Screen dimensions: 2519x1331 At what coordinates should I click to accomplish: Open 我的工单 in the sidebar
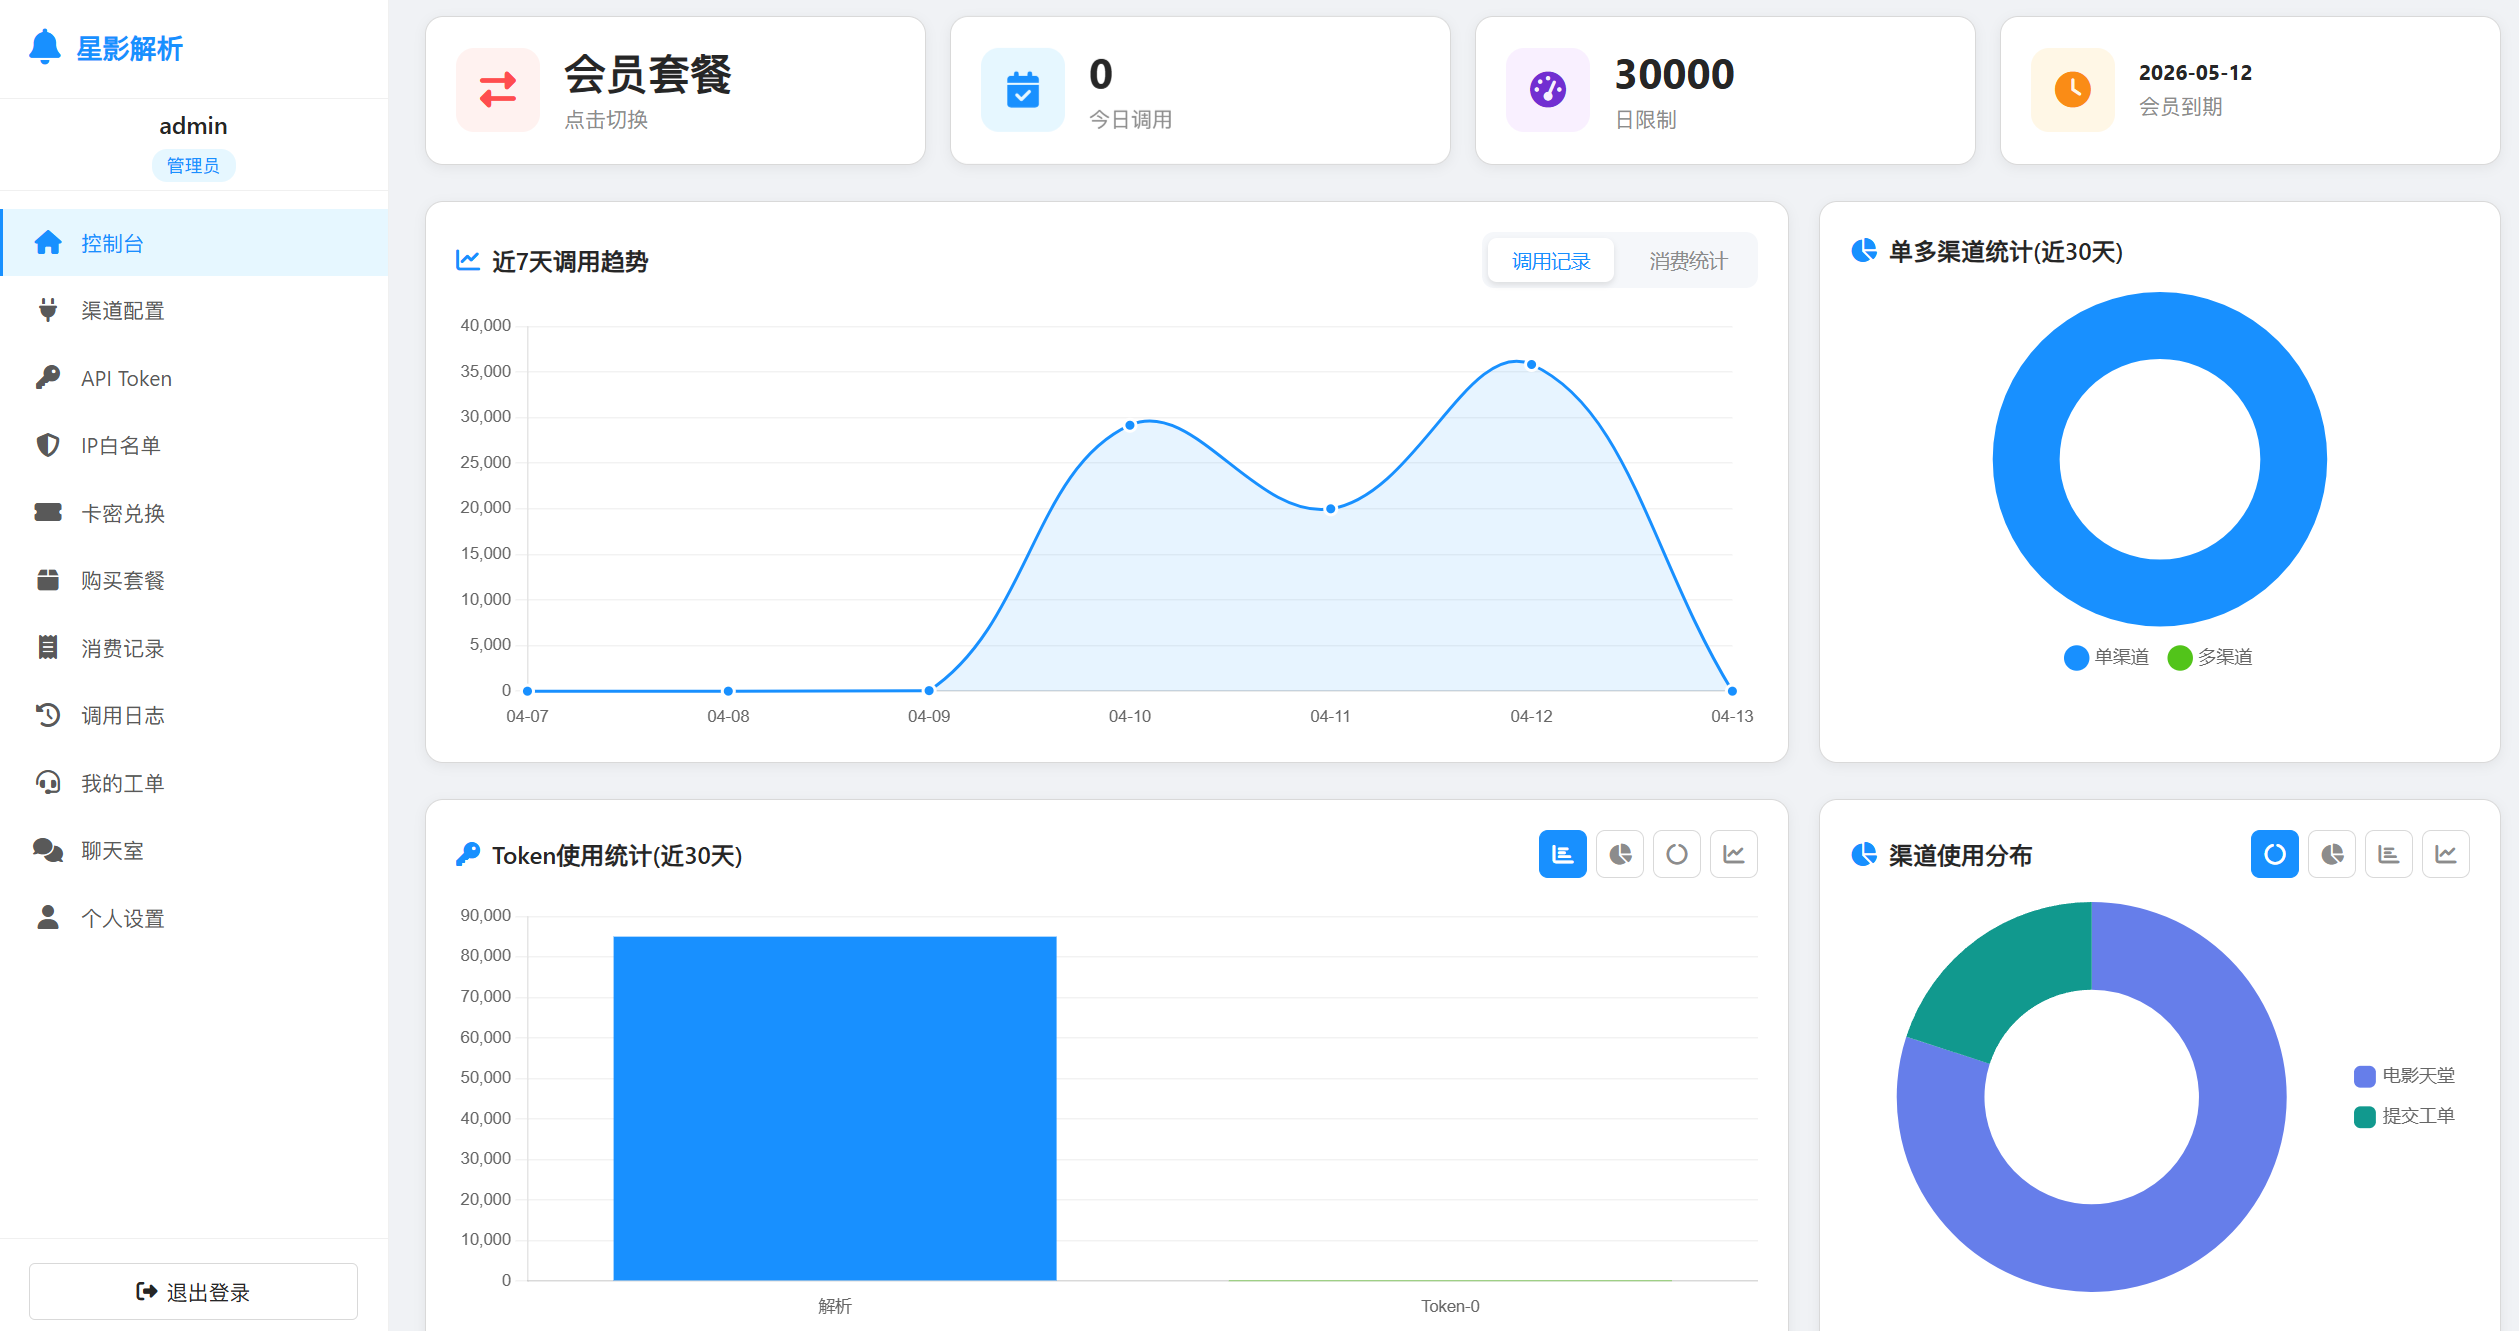click(194, 783)
